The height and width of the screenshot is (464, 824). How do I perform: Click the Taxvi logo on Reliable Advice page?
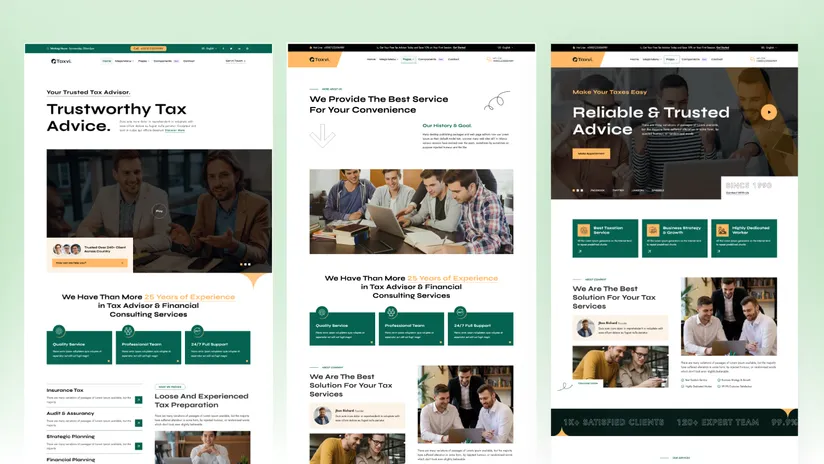coord(582,59)
